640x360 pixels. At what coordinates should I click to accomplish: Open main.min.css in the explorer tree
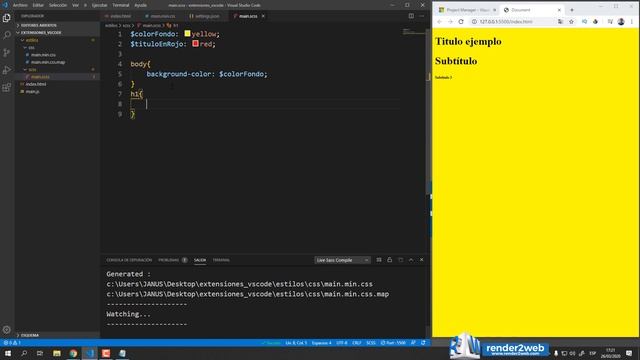pyautogui.click(x=43, y=55)
